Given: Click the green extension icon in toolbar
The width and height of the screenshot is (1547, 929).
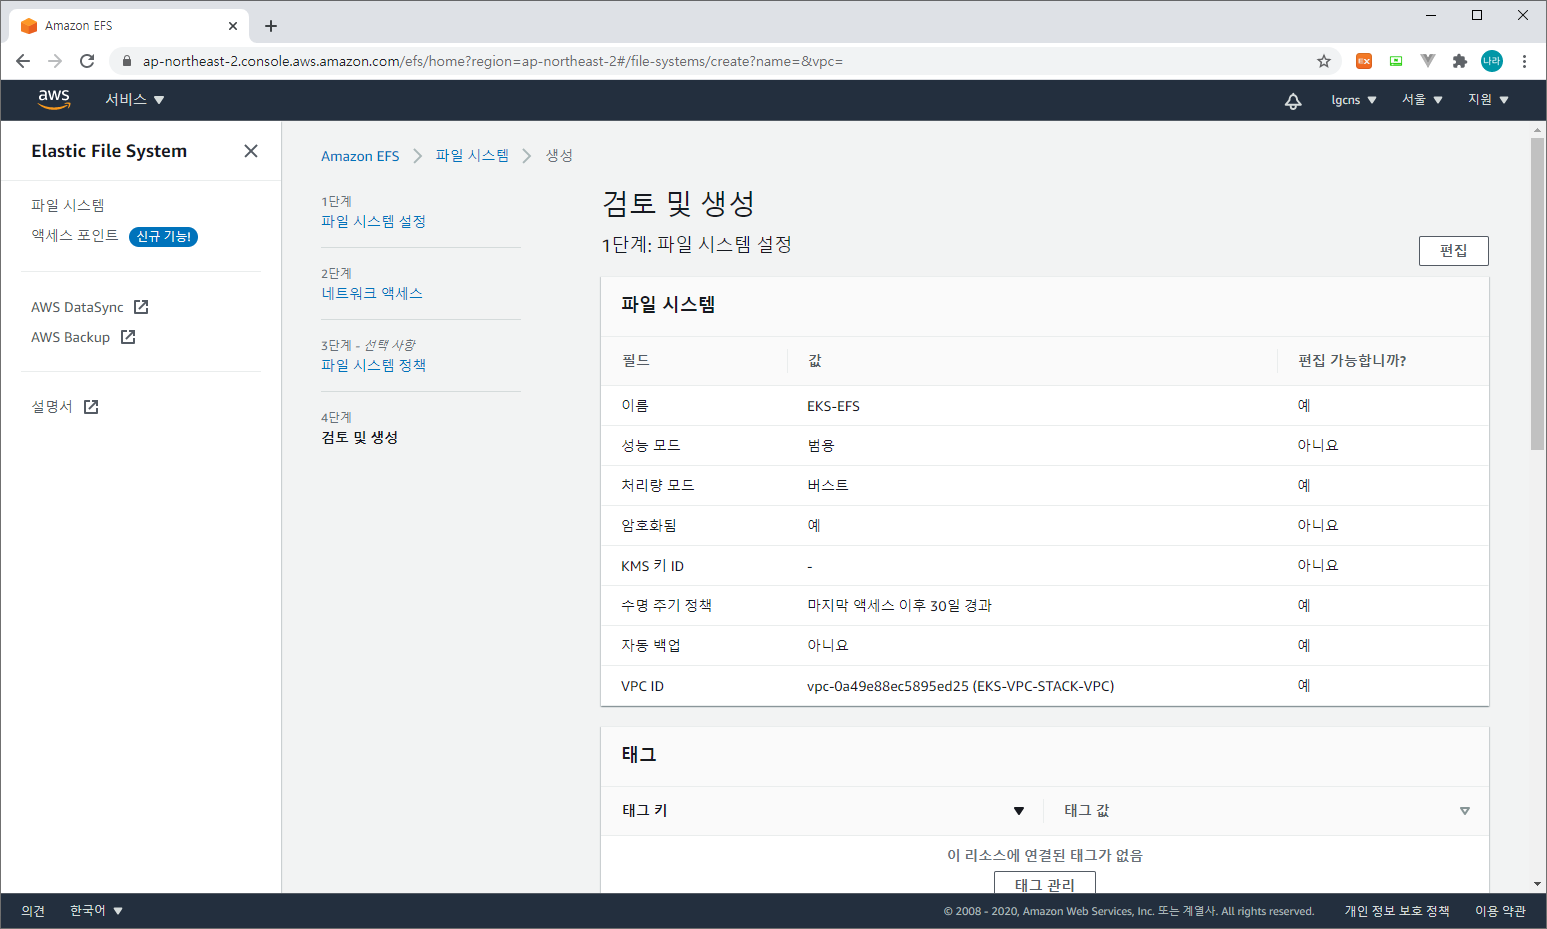Looking at the screenshot, I should tap(1396, 61).
